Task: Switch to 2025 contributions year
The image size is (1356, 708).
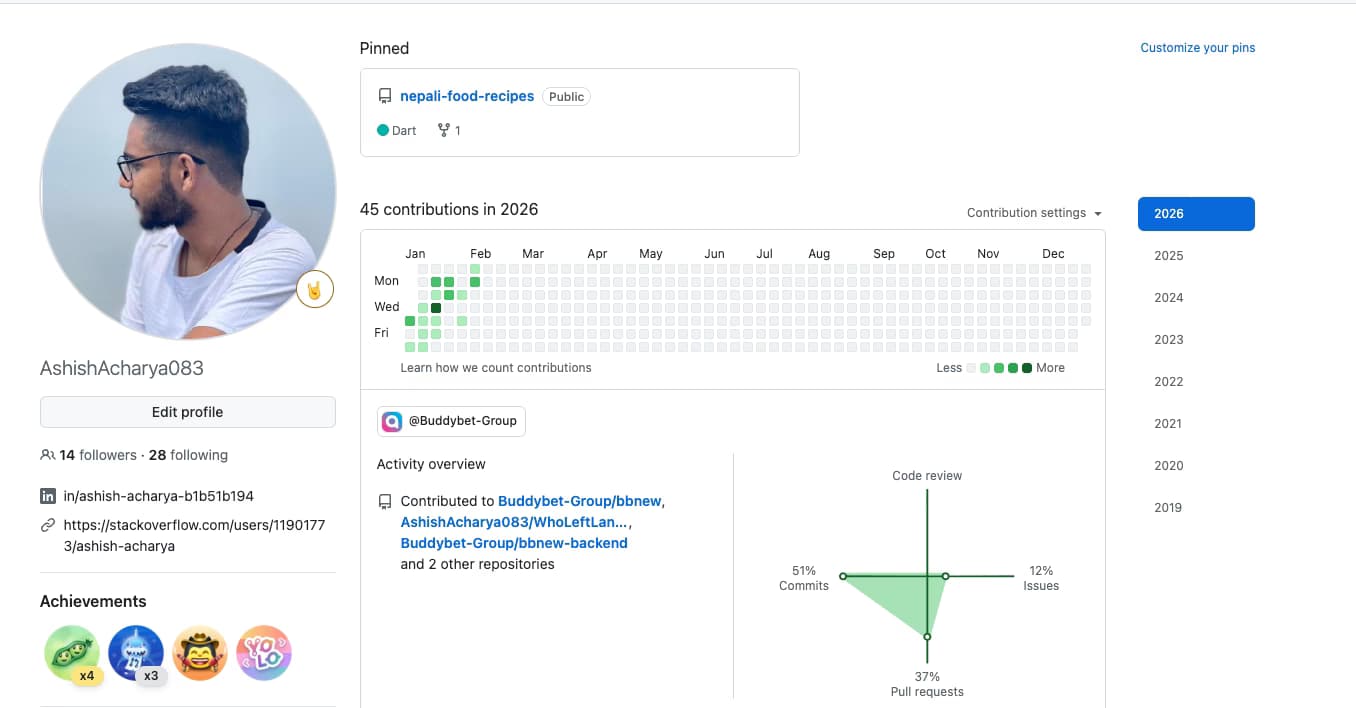Action: pyautogui.click(x=1168, y=256)
